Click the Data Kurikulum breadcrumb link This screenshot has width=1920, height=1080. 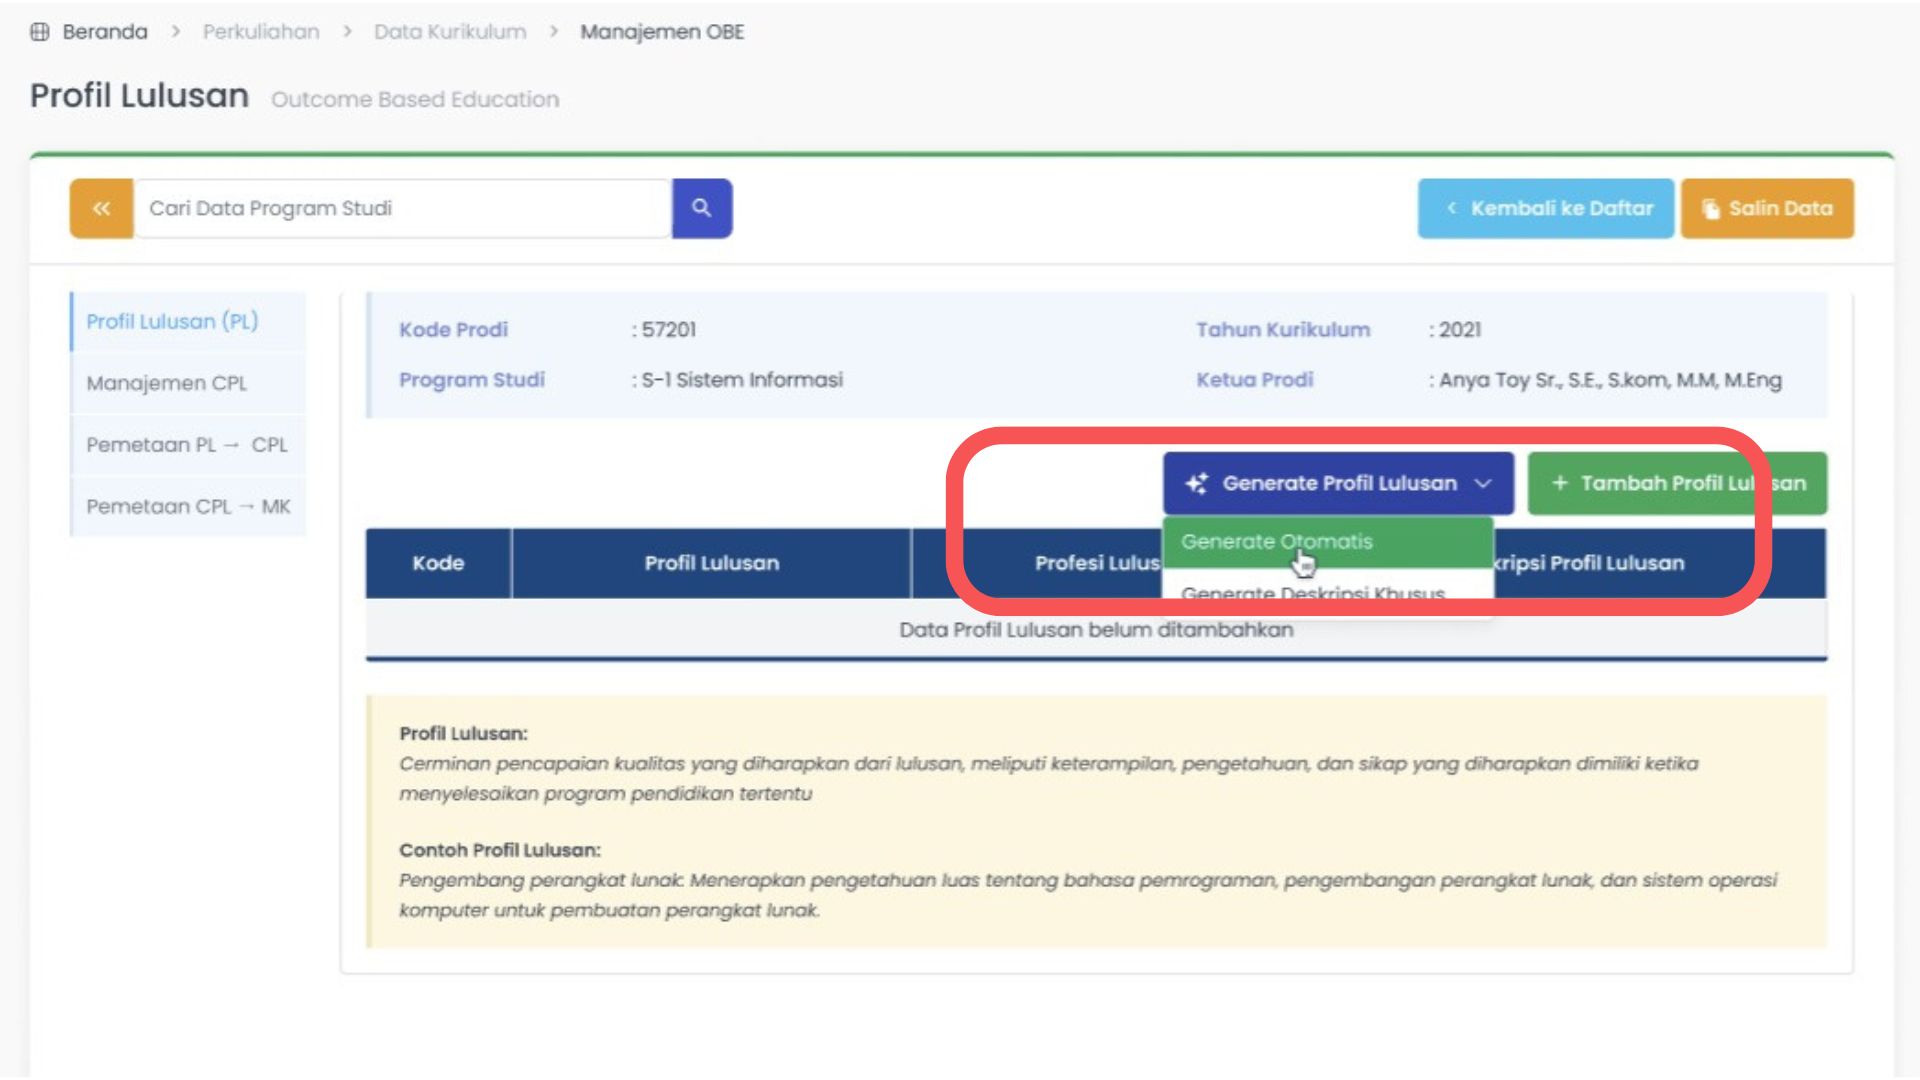click(x=450, y=32)
